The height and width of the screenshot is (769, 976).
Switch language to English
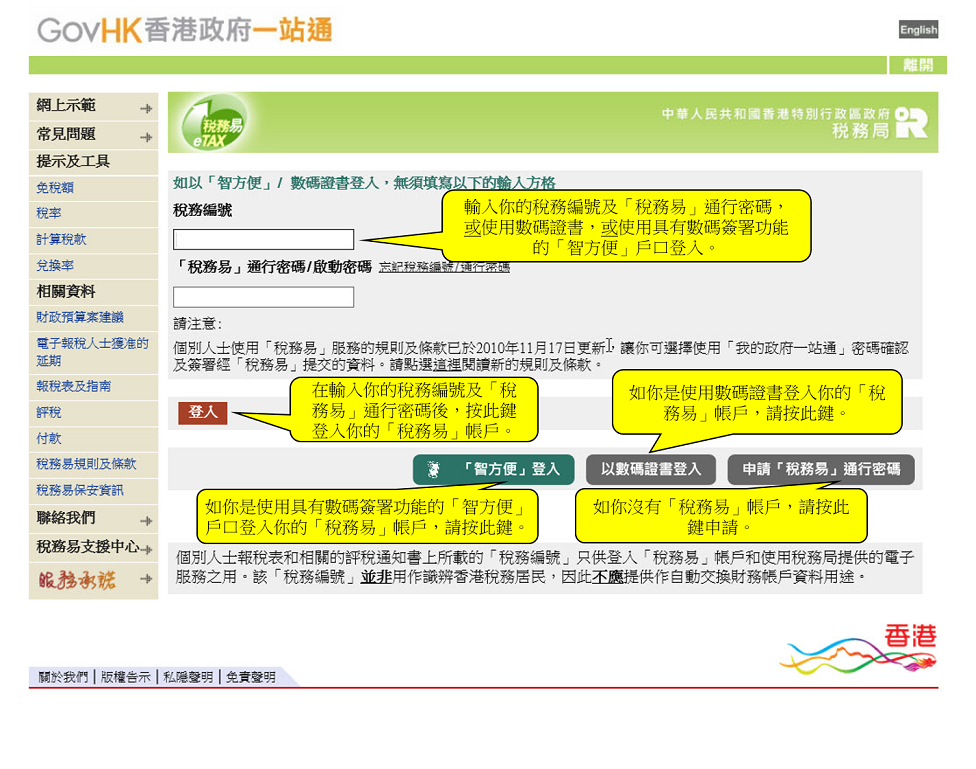[x=918, y=29]
